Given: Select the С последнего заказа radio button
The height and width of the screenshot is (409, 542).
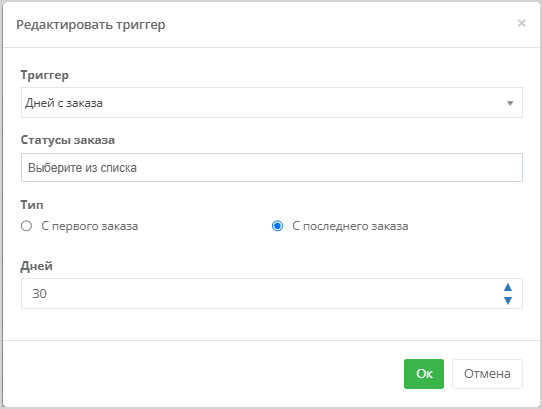Looking at the screenshot, I should pos(277,226).
